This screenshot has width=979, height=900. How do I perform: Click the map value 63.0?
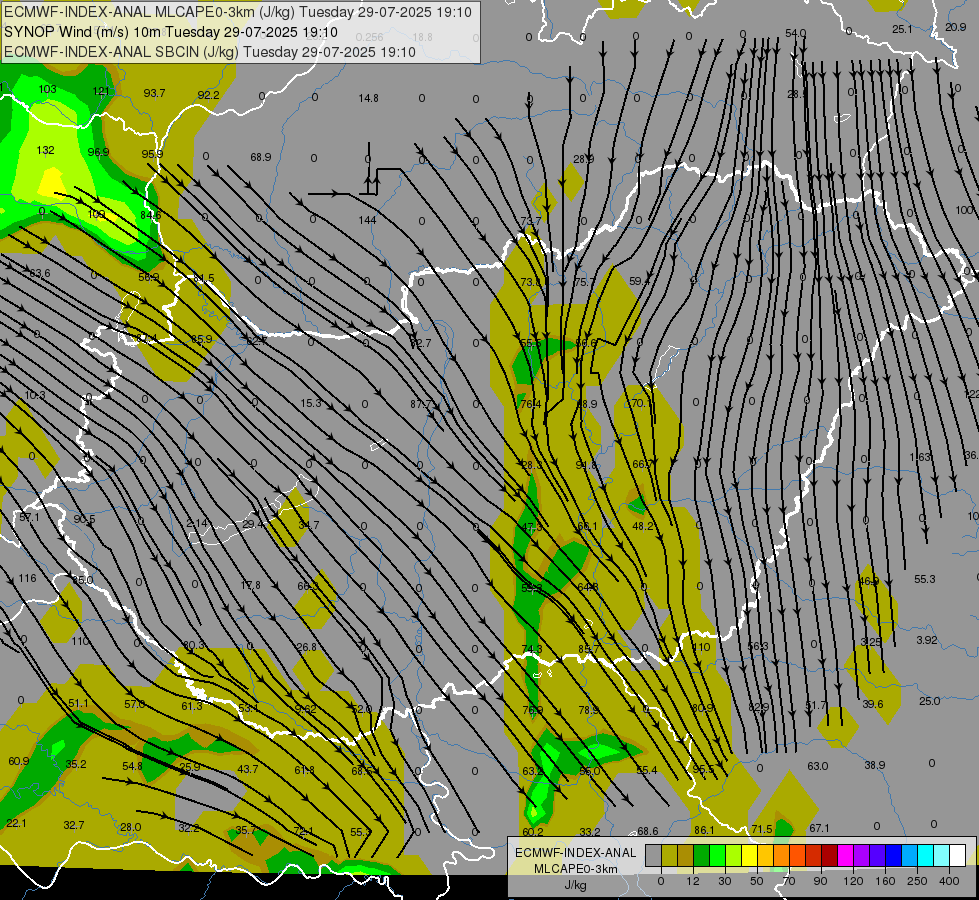tap(818, 766)
